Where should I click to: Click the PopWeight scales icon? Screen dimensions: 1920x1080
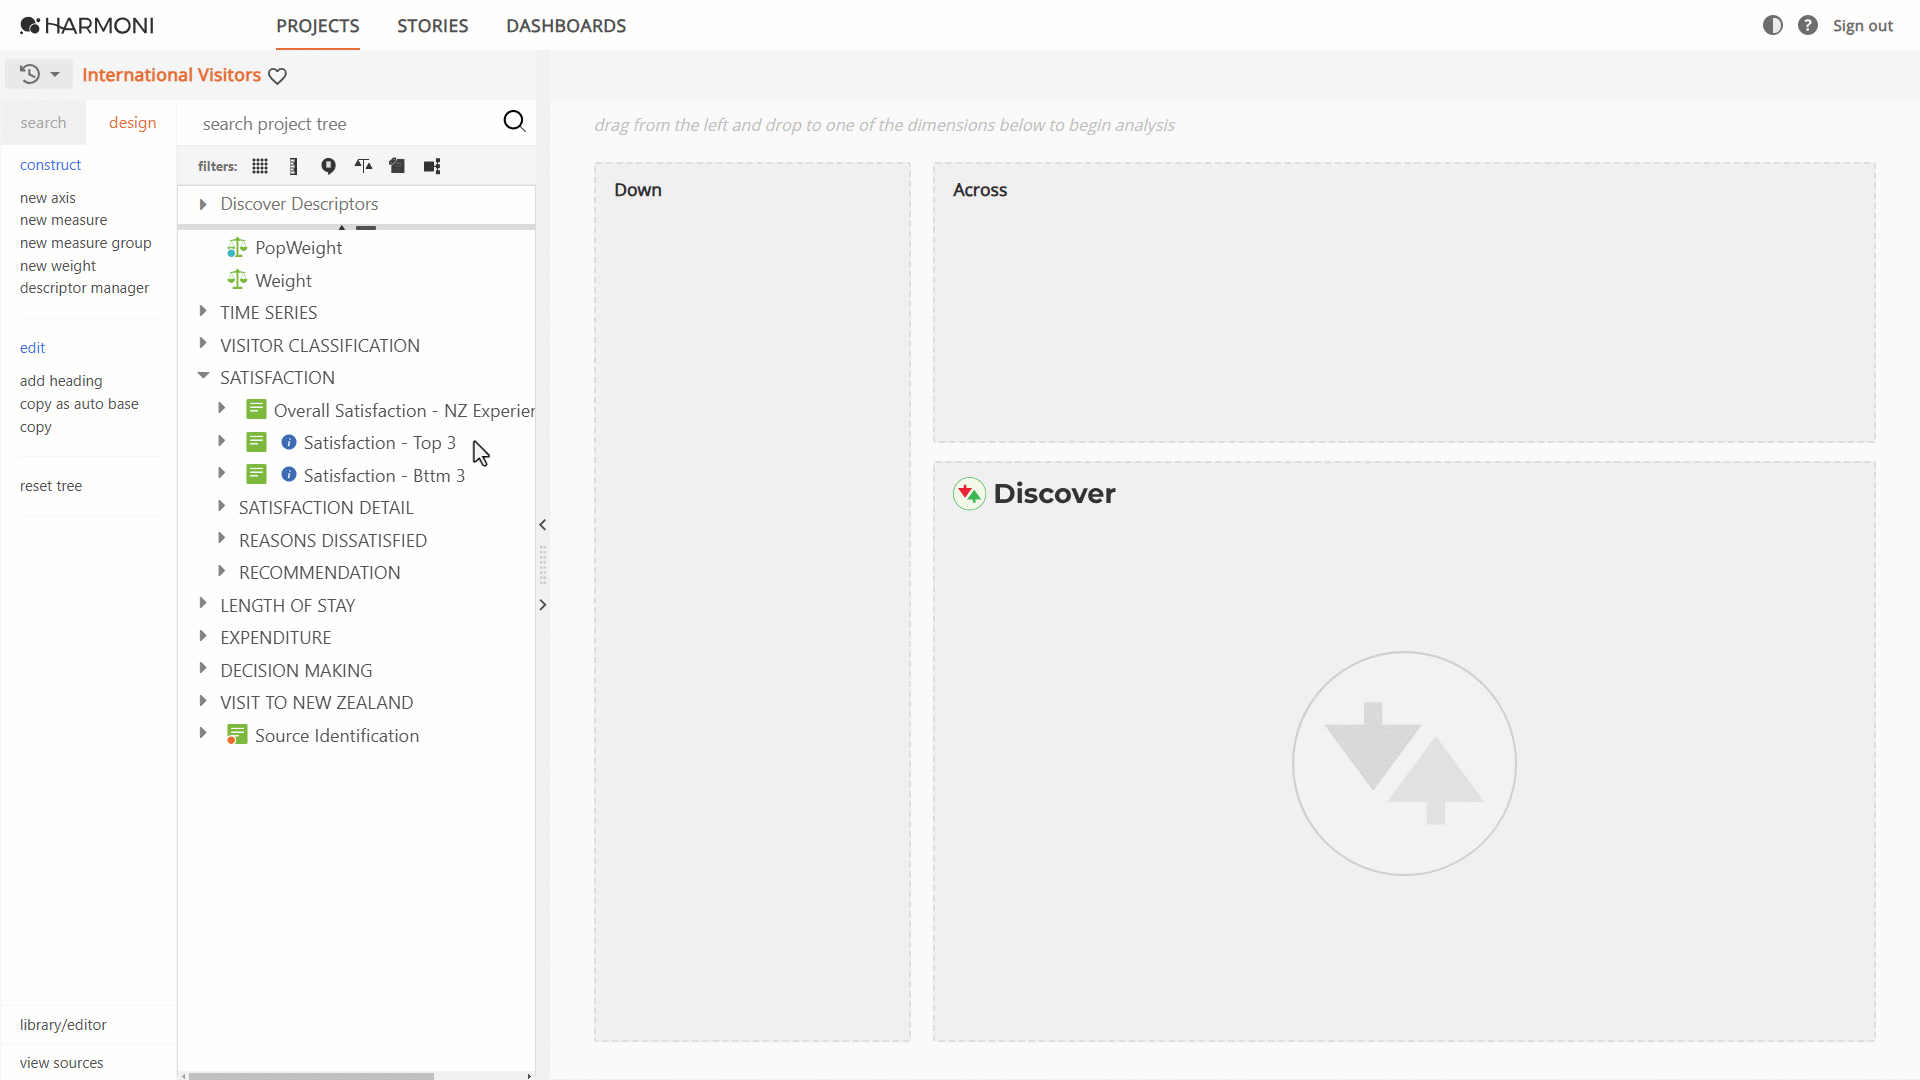[x=237, y=247]
